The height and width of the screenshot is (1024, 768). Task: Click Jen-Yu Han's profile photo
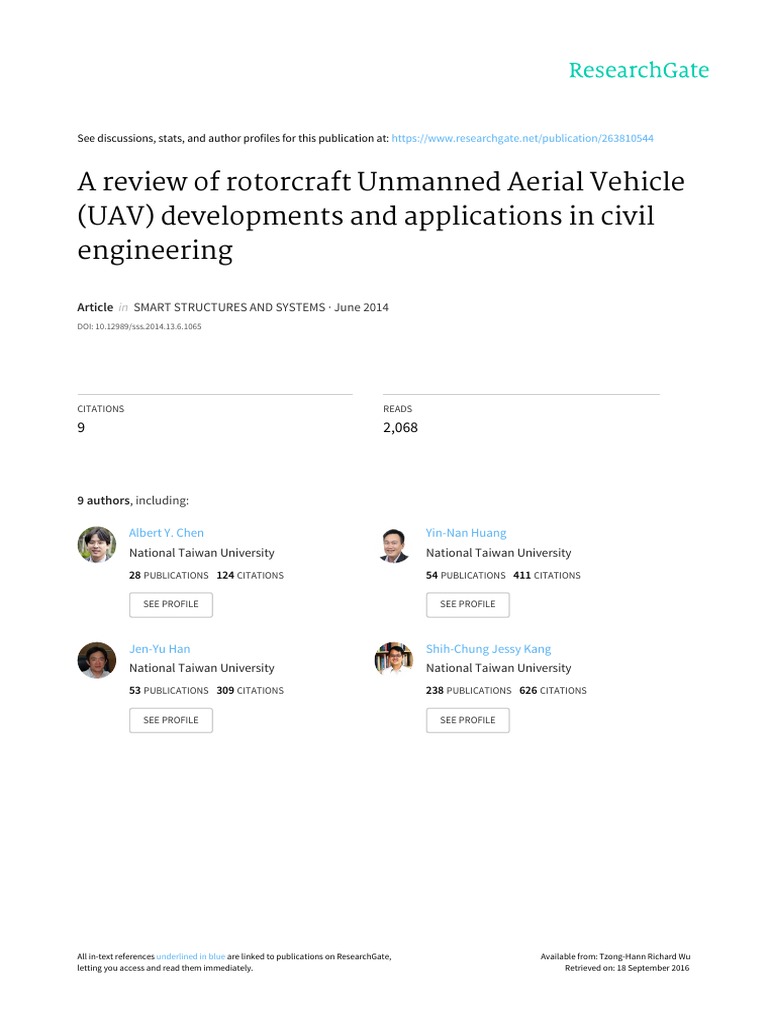97,660
